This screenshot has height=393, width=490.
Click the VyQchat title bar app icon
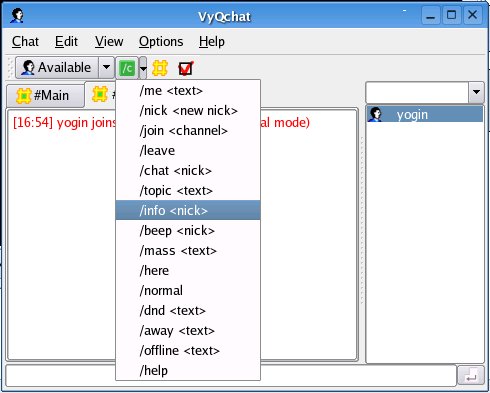coord(17,15)
